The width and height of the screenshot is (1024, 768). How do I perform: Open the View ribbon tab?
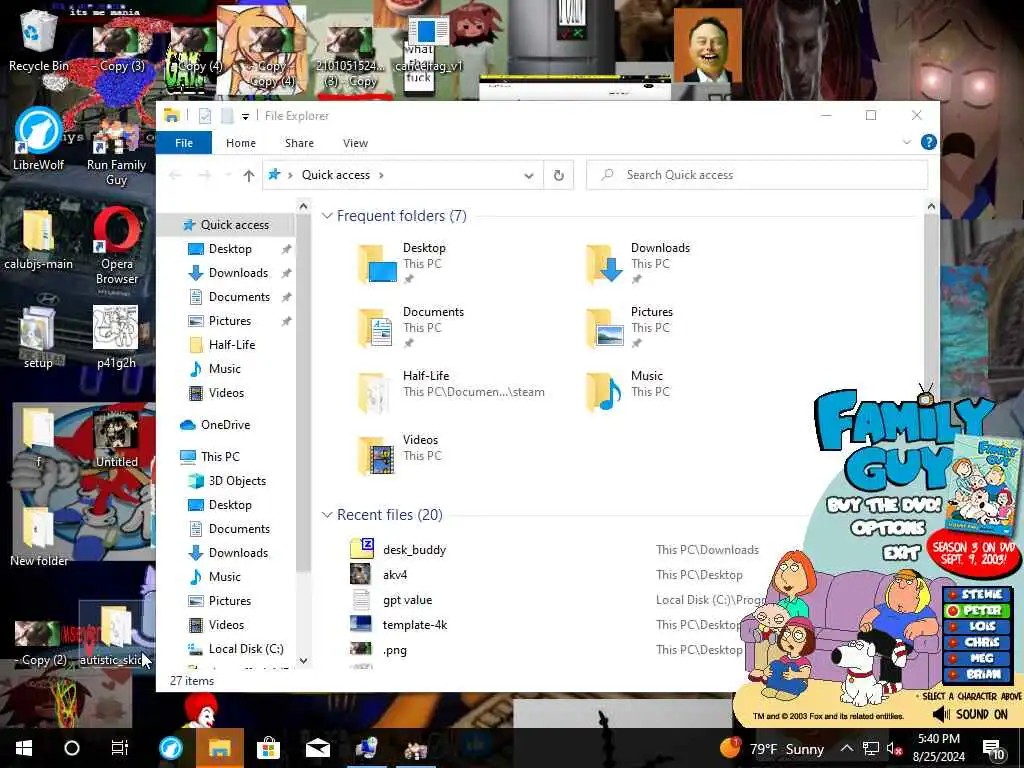[x=355, y=142]
